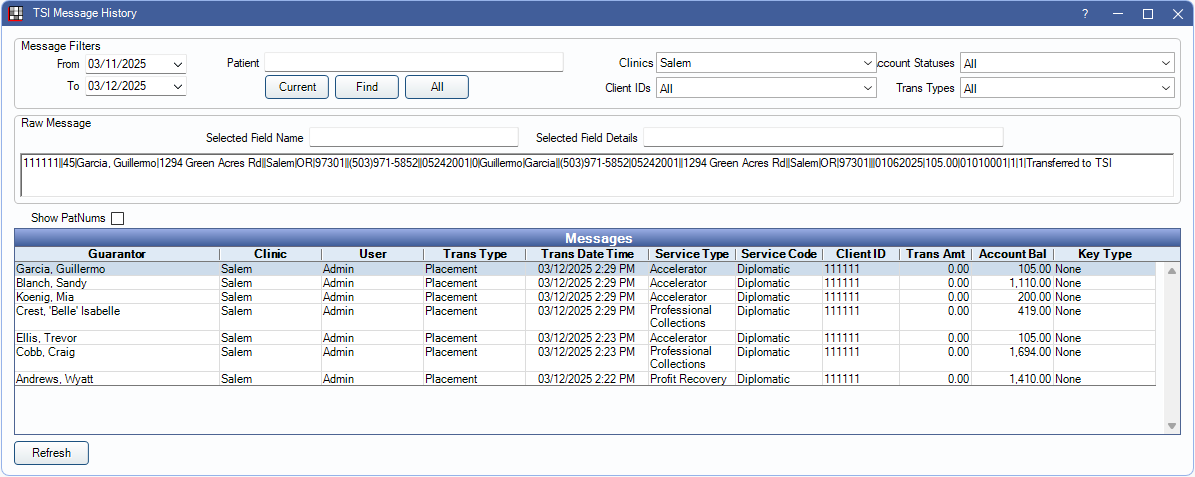The width and height of the screenshot is (1195, 477).
Task: Click the Current button
Action: pyautogui.click(x=297, y=87)
